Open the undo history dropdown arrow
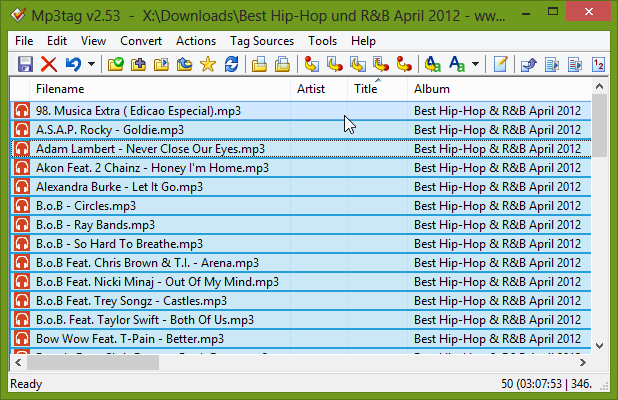 pyautogui.click(x=91, y=64)
